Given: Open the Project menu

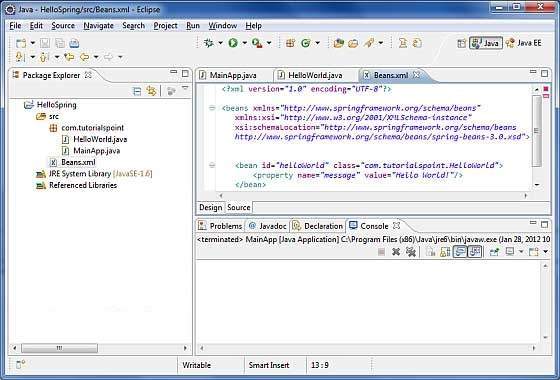Looking at the screenshot, I should pyautogui.click(x=165, y=26).
